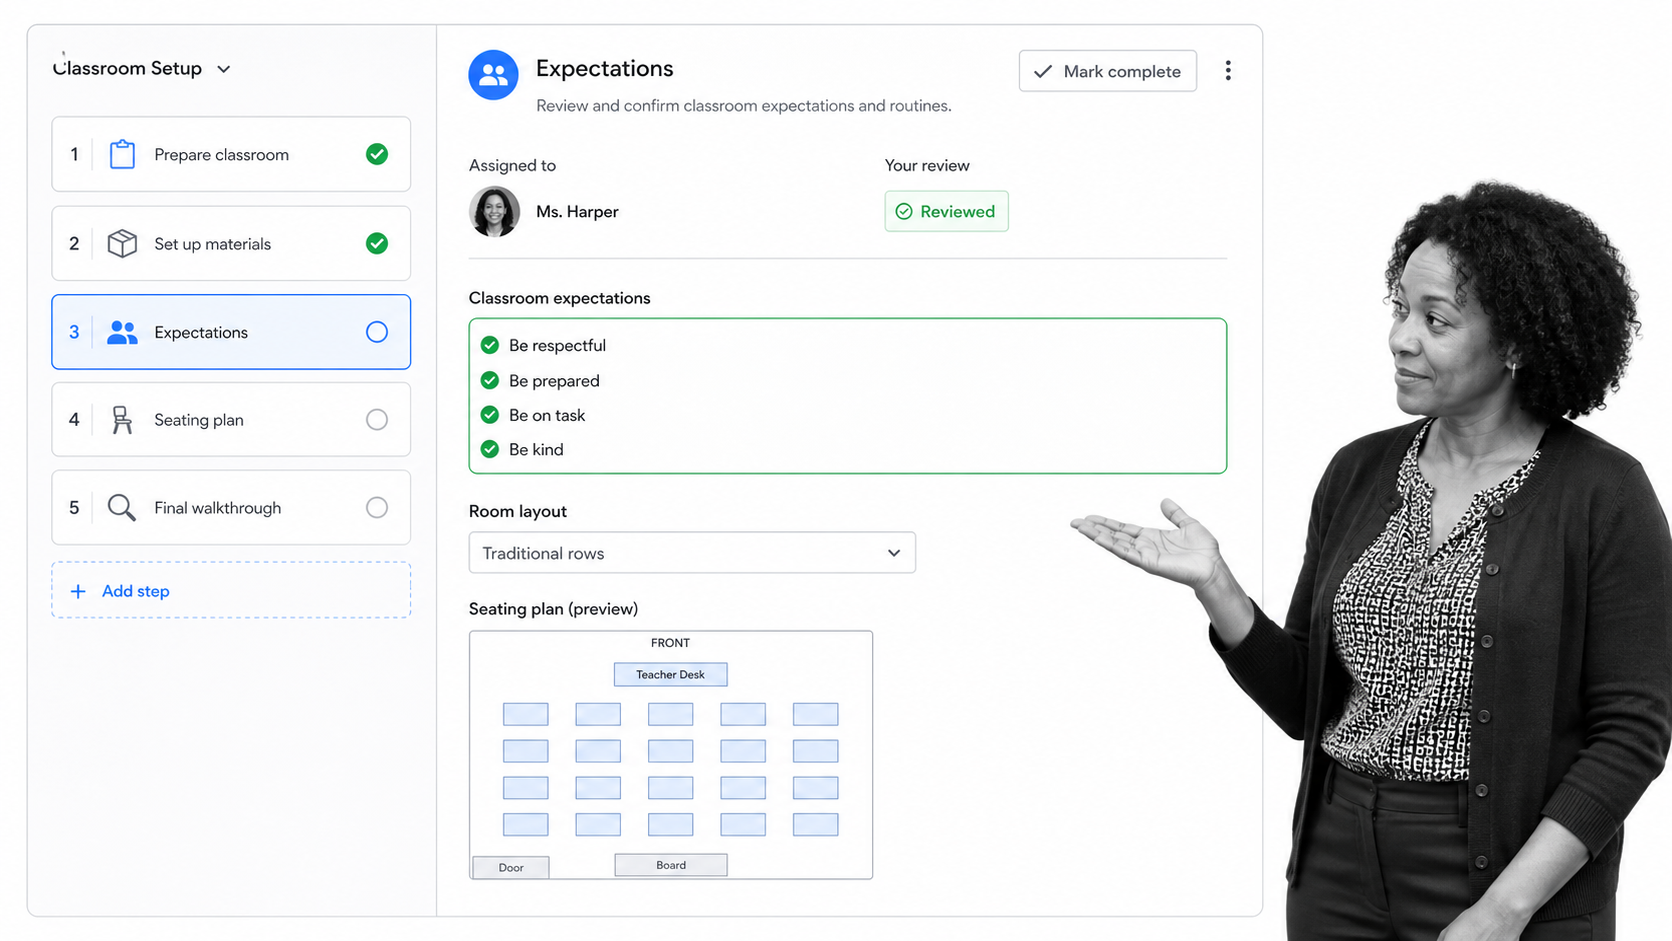
Task: Select the Prepare classroom step
Action: click(231, 154)
